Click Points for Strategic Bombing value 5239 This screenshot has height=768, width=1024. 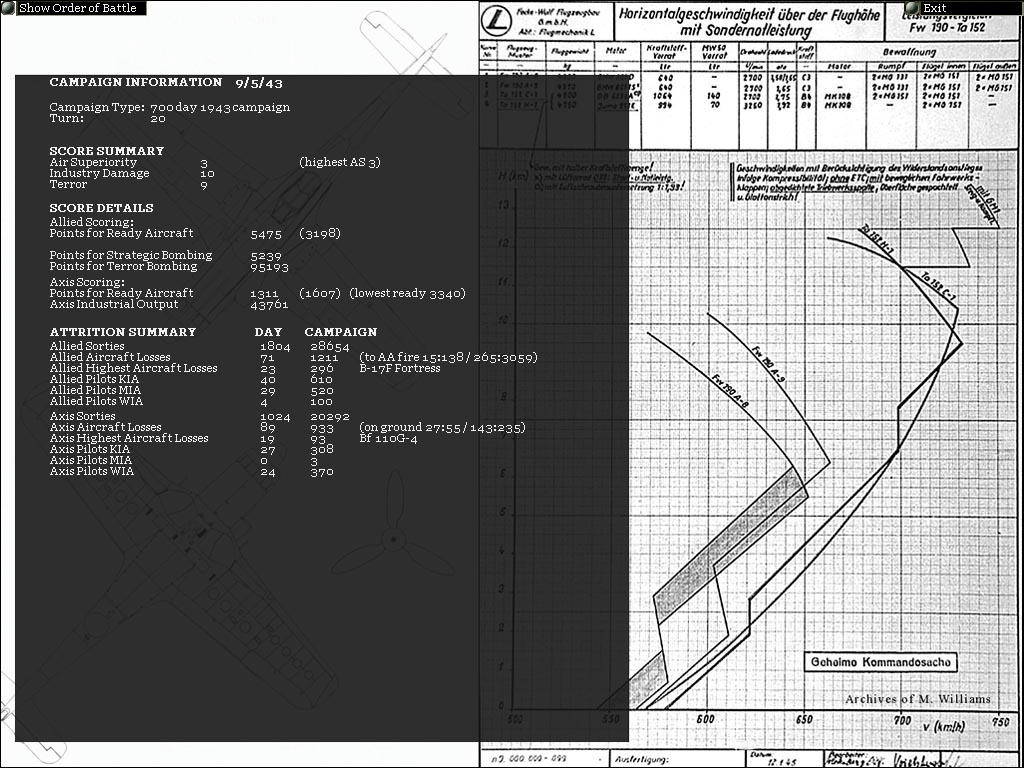pos(266,256)
